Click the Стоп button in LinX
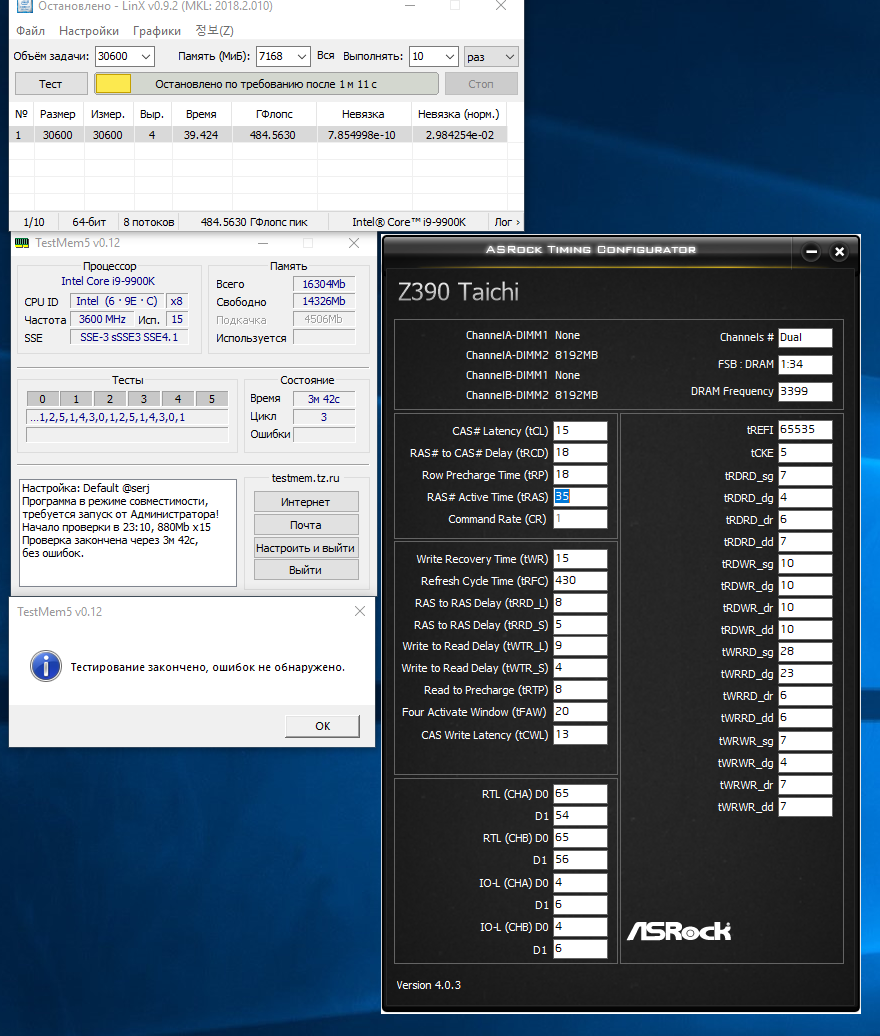 [x=480, y=84]
